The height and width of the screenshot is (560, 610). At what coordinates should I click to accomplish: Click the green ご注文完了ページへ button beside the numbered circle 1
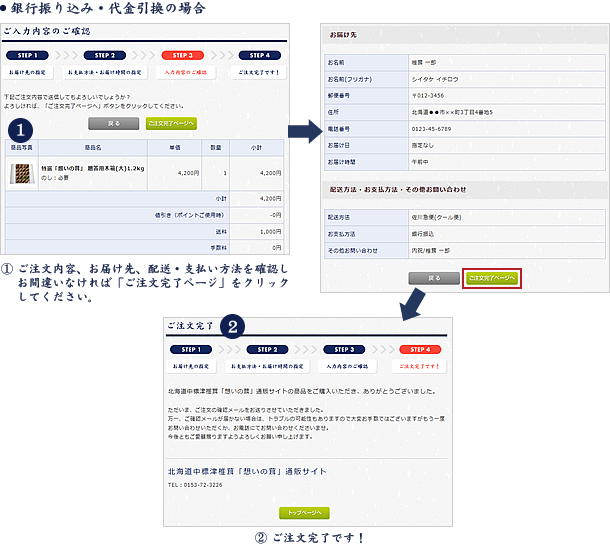171,123
